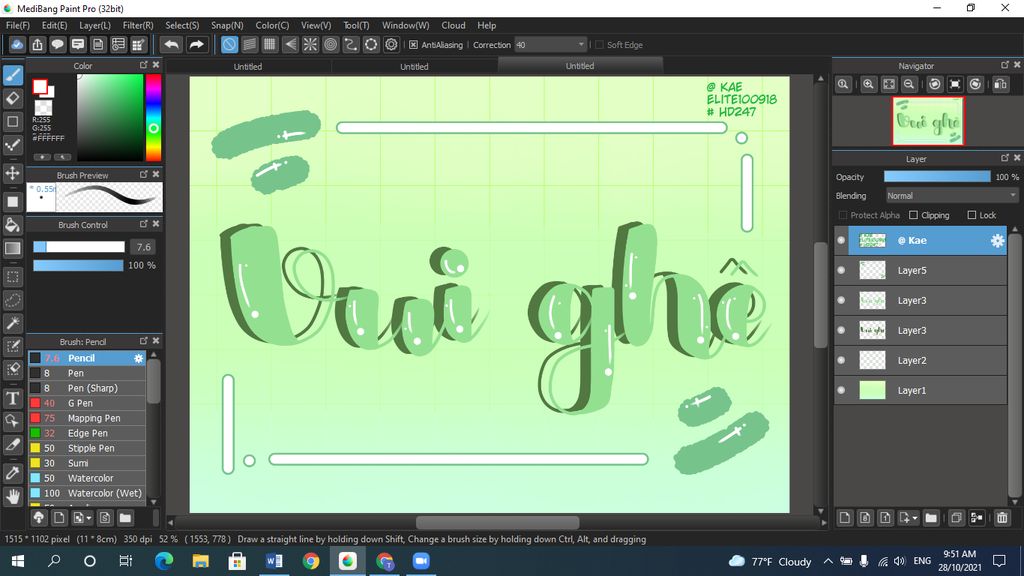1024x576 pixels.
Task: Adjust the brush size slider
Action: [x=78, y=247]
